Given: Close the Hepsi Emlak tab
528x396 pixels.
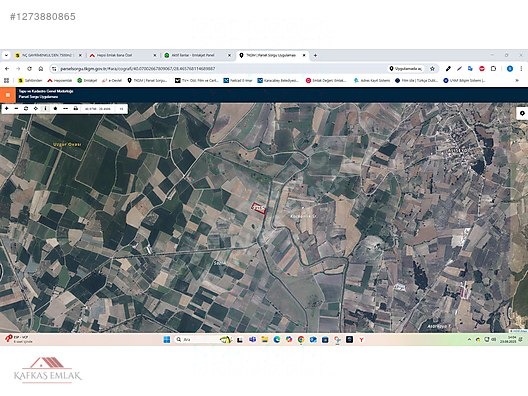Looking at the screenshot, I should click(155, 55).
